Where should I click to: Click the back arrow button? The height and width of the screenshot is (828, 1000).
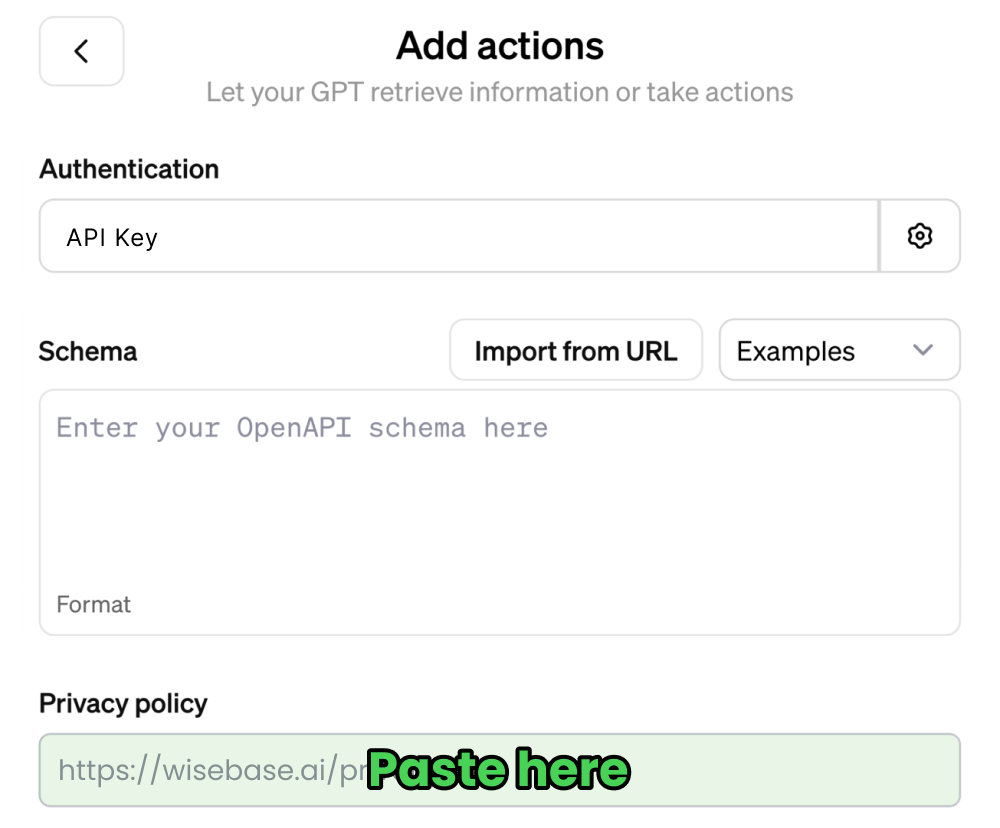point(81,51)
